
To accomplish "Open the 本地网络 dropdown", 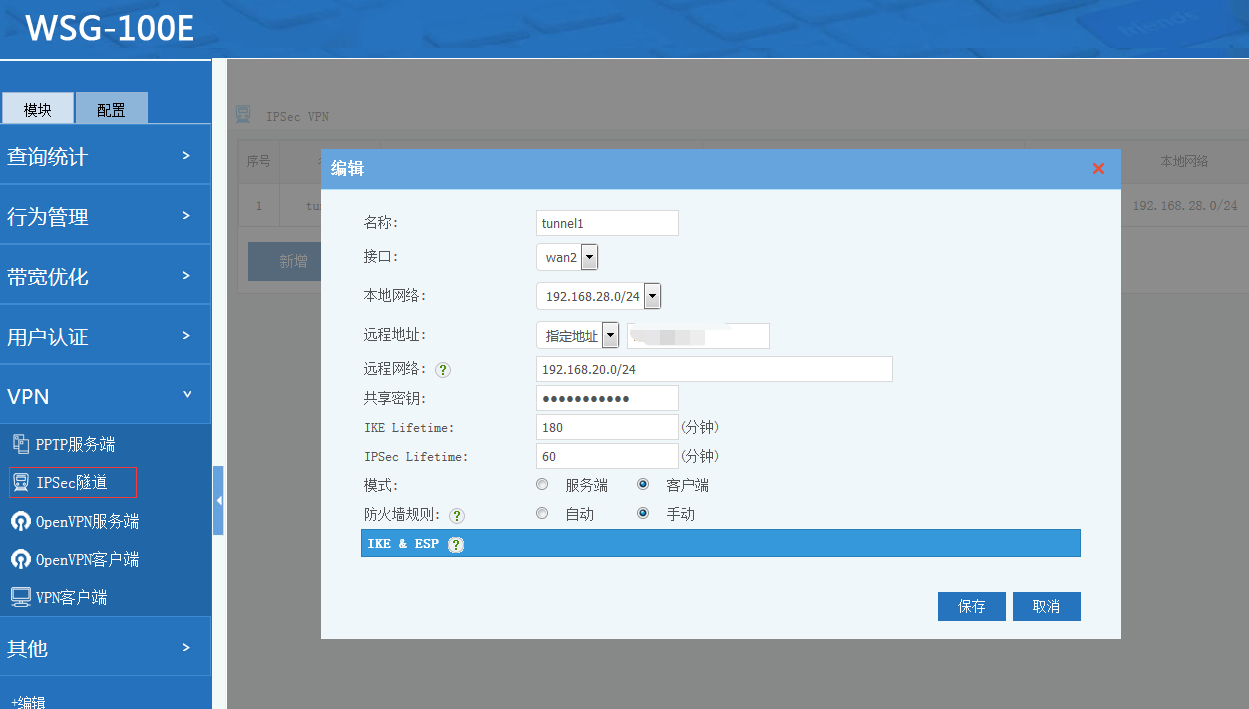I will click(x=652, y=296).
